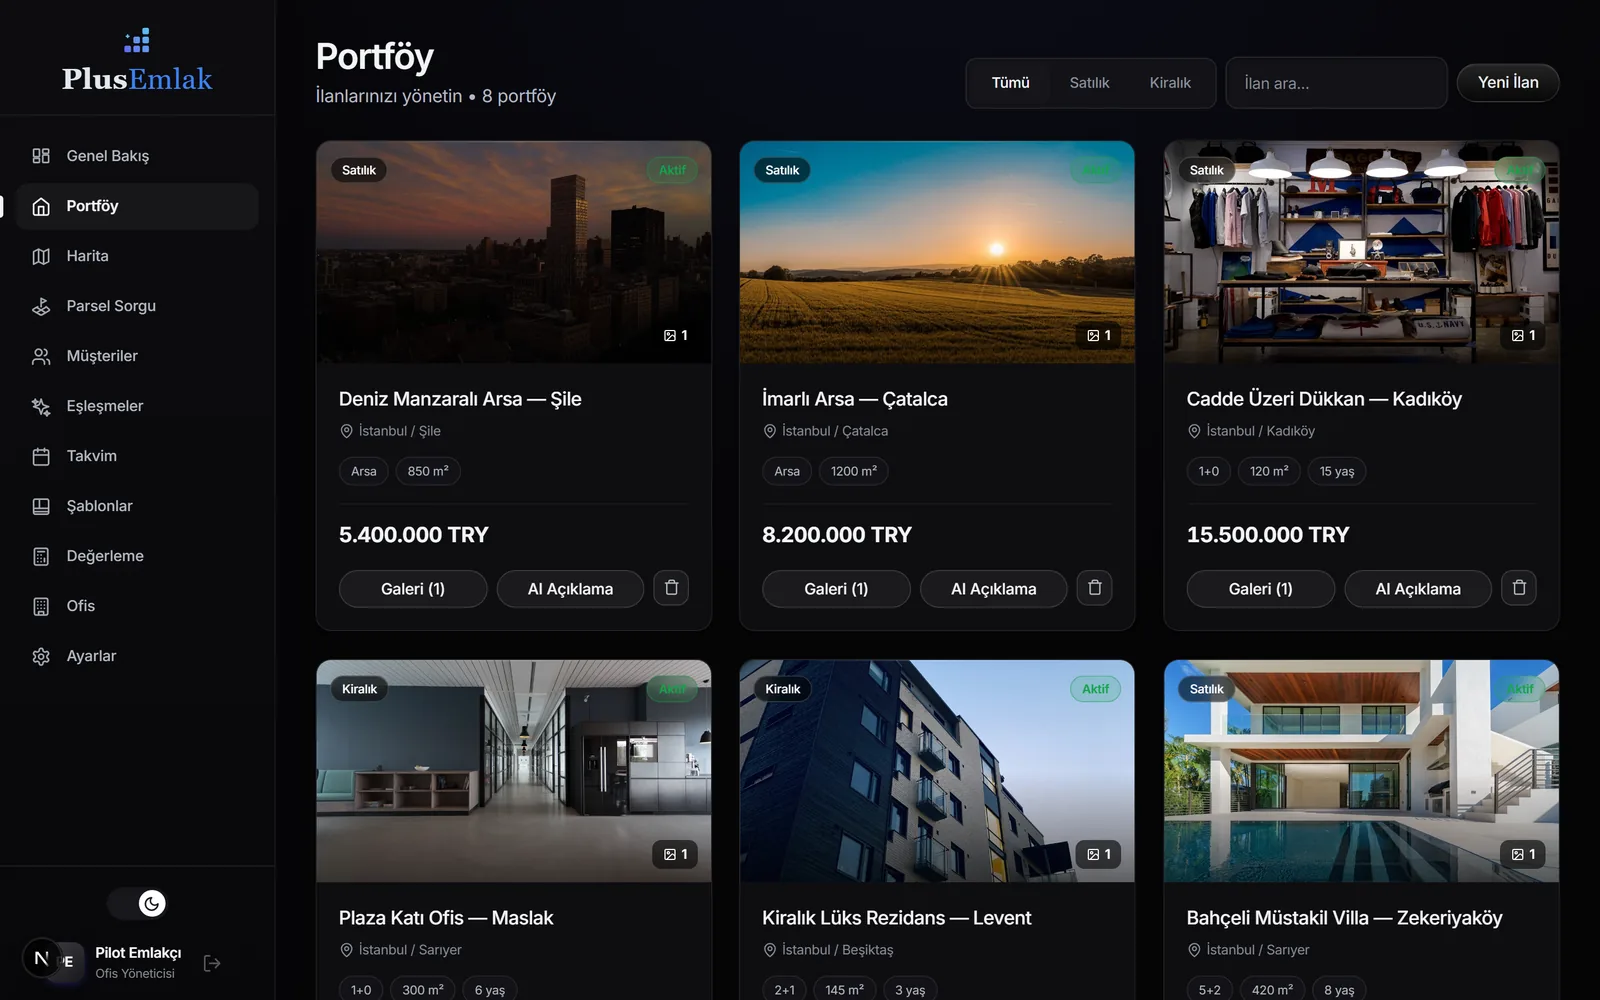This screenshot has width=1600, height=1000.
Task: Open the Levent residence building photo
Action: 937,771
